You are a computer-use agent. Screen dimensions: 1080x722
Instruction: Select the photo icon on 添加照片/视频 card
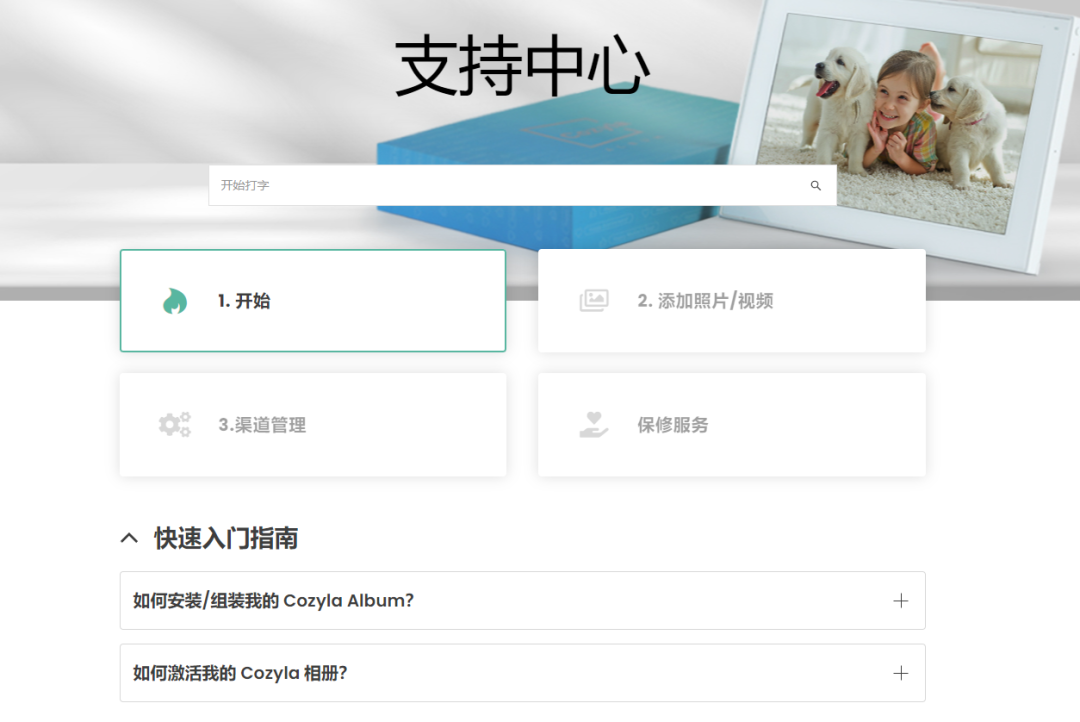click(x=594, y=298)
